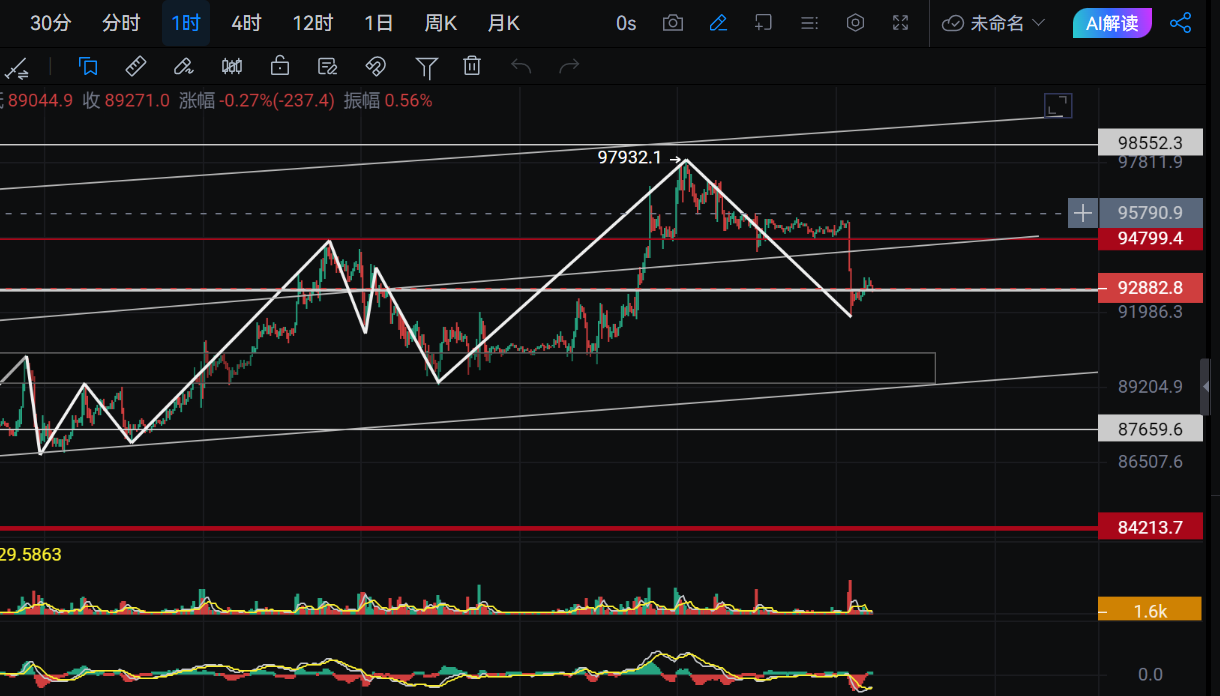1220x696 pixels.
Task: Switch to the 4时 timeframe tab
Action: [246, 23]
